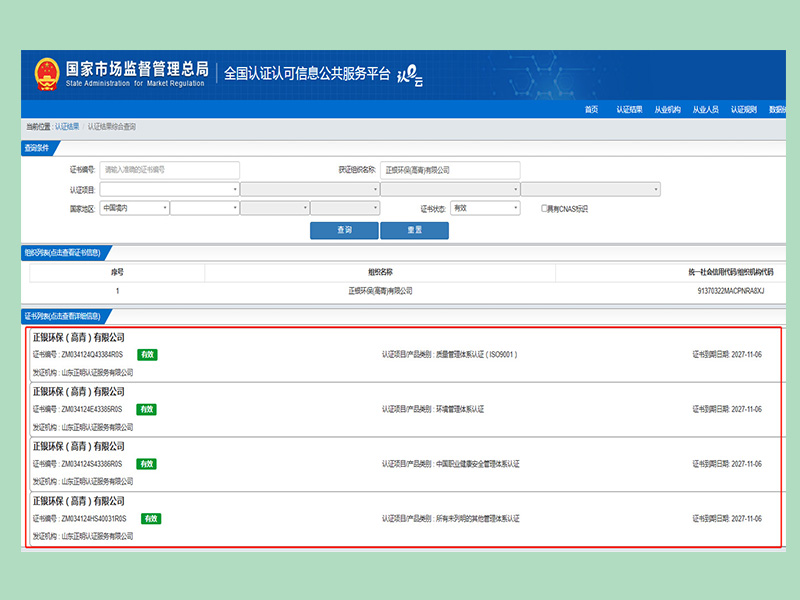Click company title of ISO9001 certificate card

(x=79, y=338)
